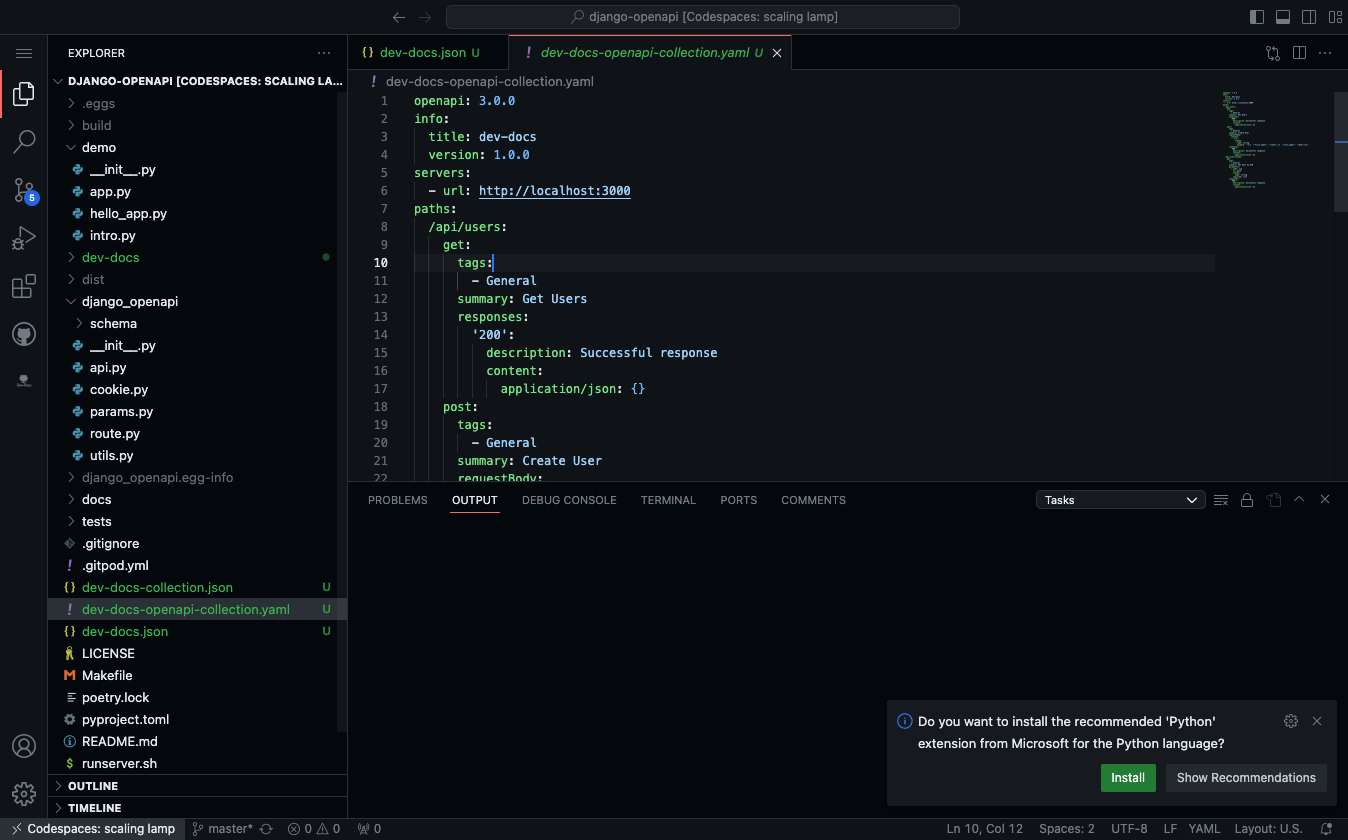
Task: Open the Search view in activity bar
Action: (x=24, y=142)
